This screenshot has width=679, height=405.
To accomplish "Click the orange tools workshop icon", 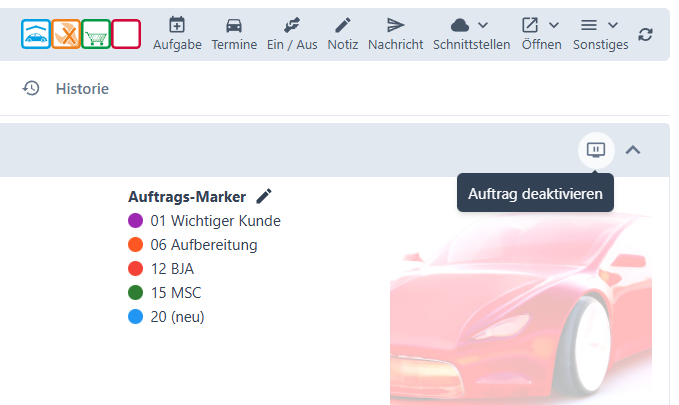I will pos(65,34).
